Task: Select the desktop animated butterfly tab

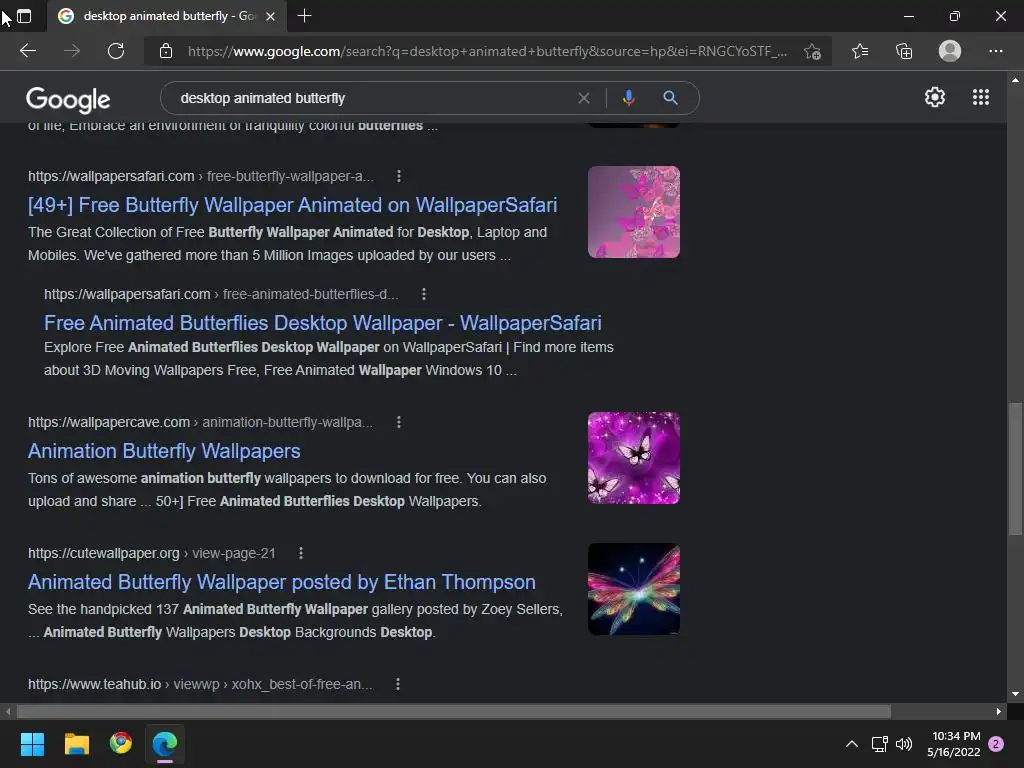Action: point(166,16)
